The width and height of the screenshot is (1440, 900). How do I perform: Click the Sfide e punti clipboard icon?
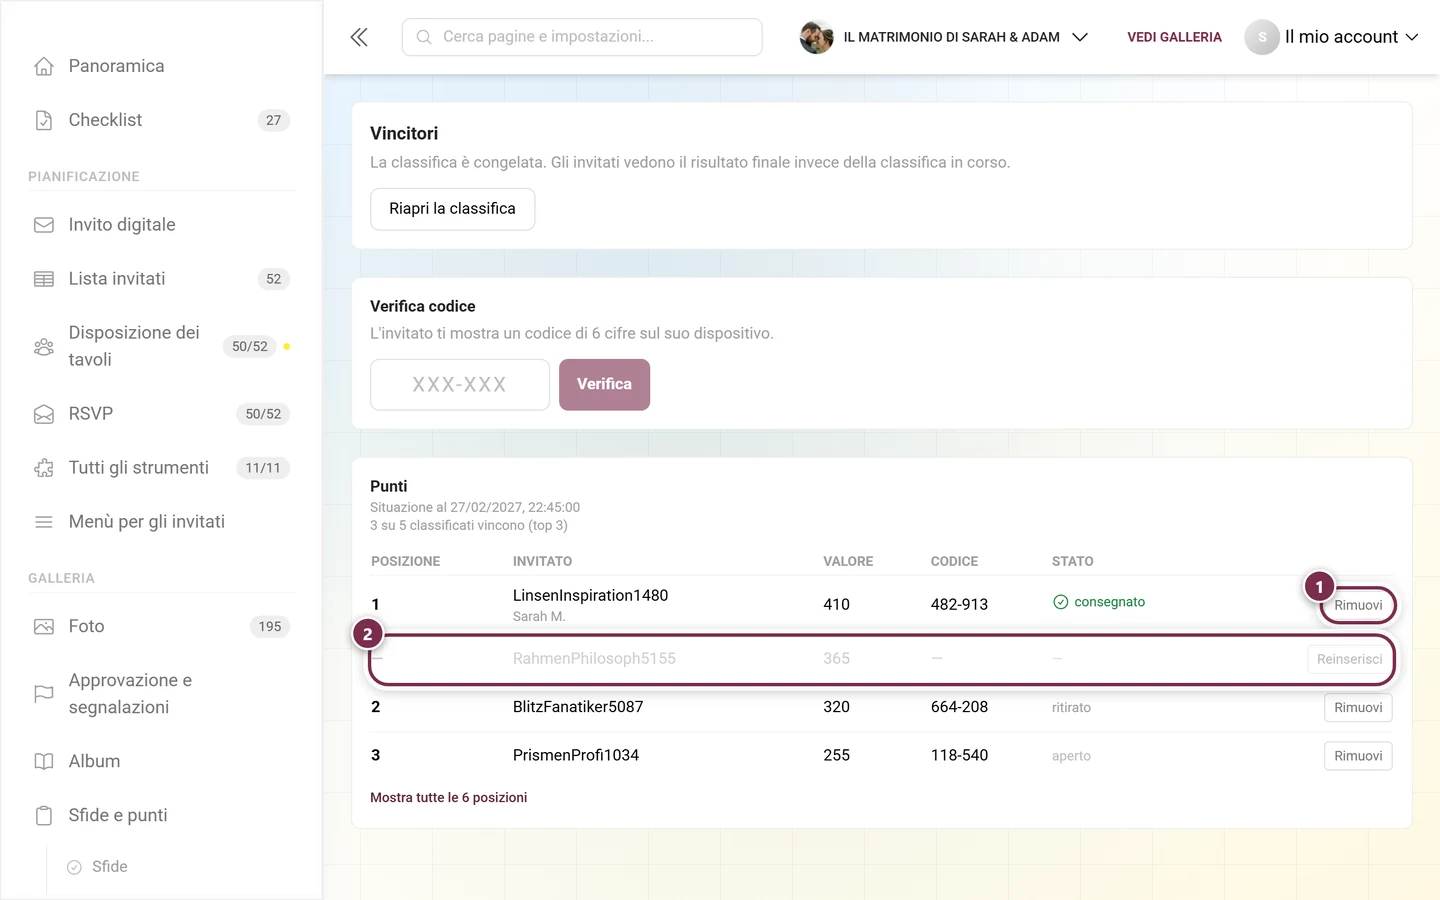(x=44, y=816)
